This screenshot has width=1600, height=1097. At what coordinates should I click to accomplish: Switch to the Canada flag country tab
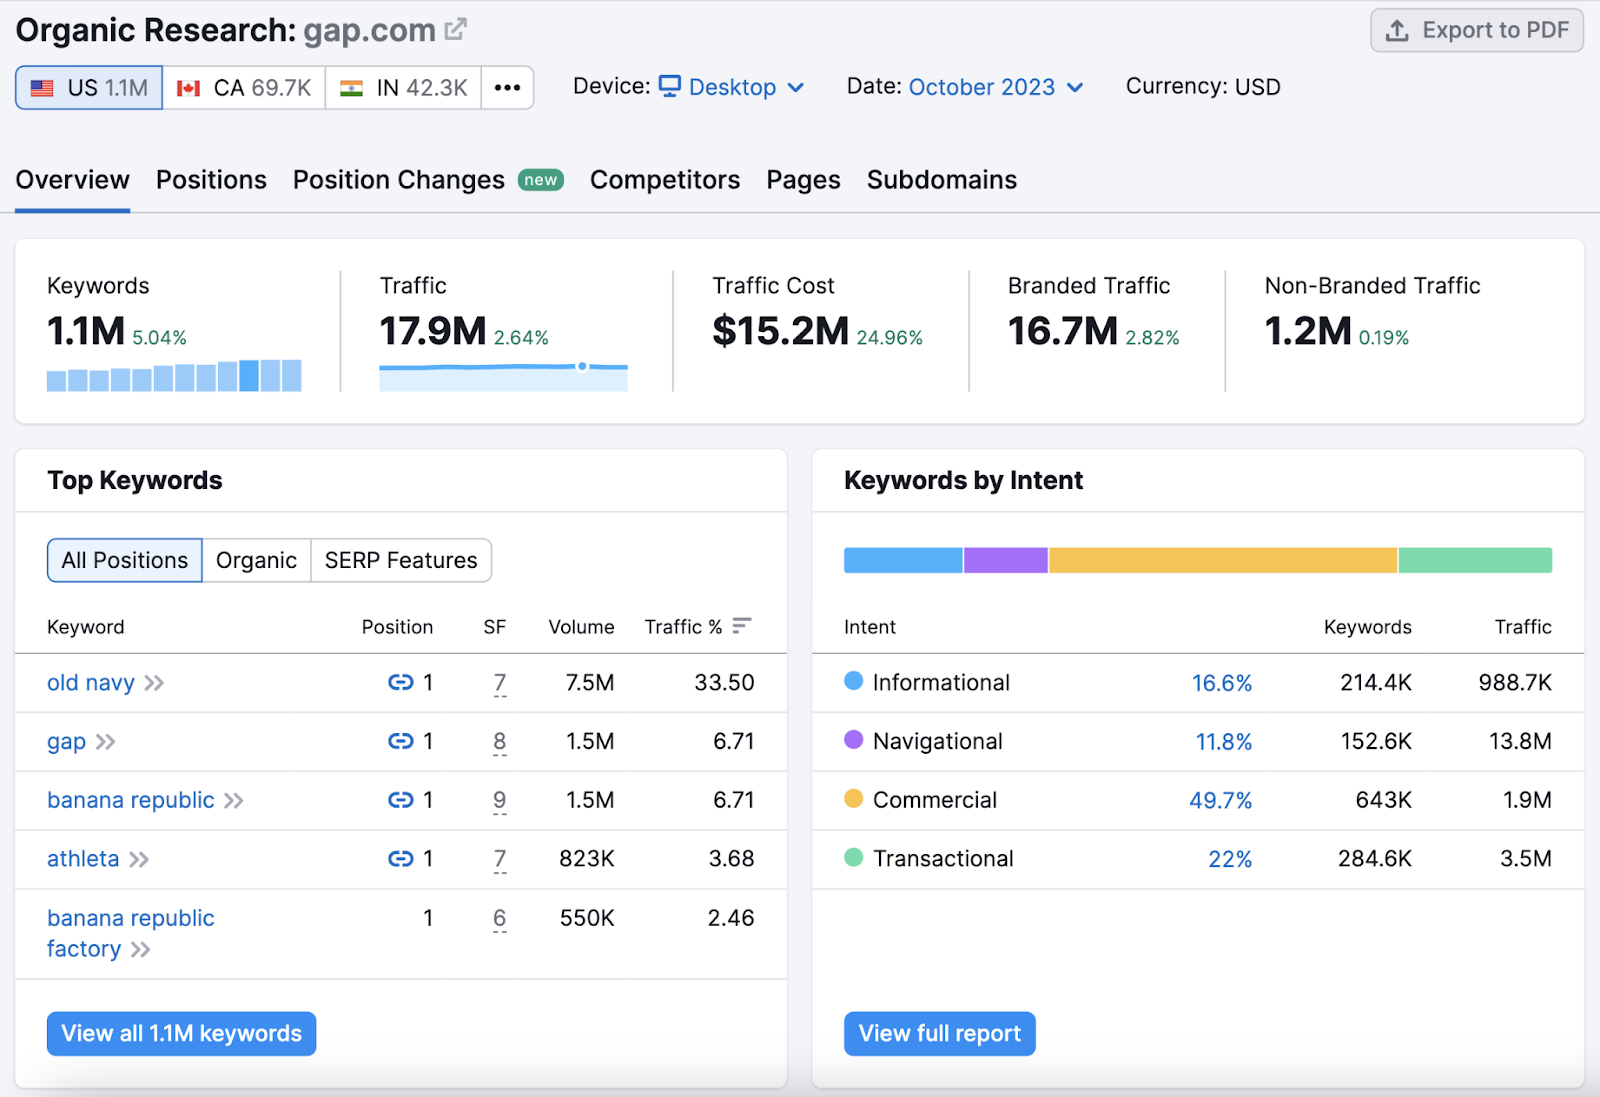(x=243, y=87)
